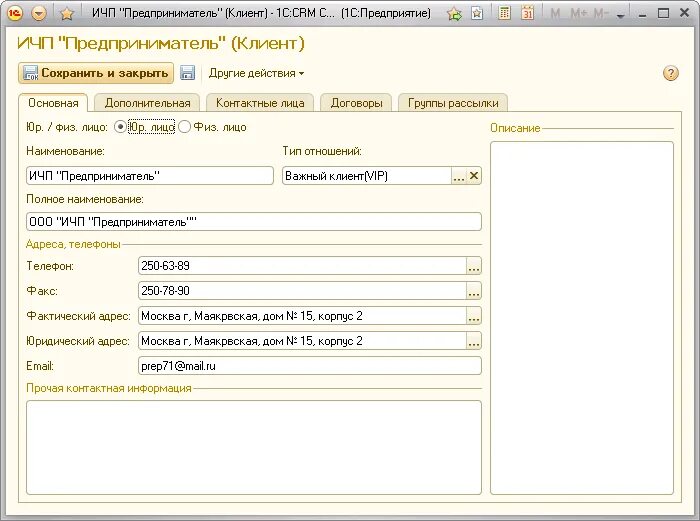700x521 pixels.
Task: Click the Юридический адрес field
Action: point(303,341)
